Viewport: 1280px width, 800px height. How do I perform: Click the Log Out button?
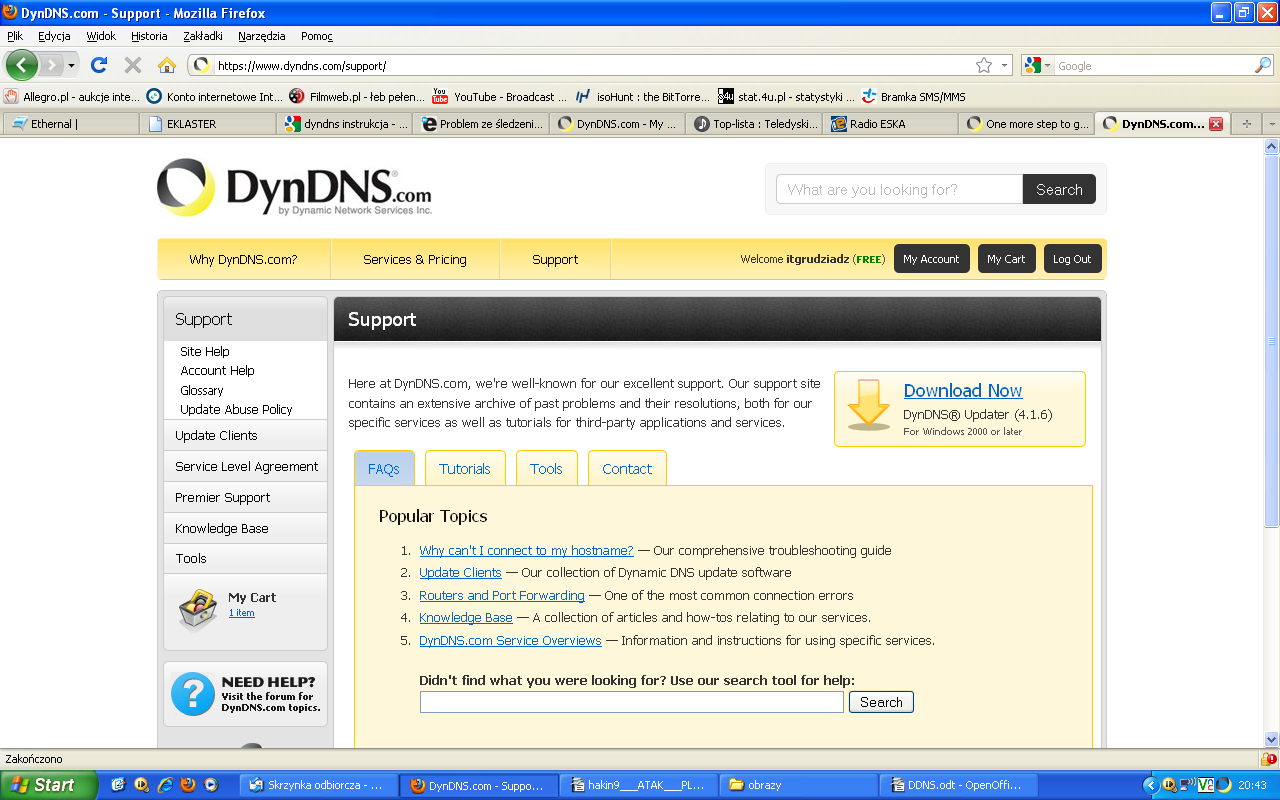click(1072, 259)
